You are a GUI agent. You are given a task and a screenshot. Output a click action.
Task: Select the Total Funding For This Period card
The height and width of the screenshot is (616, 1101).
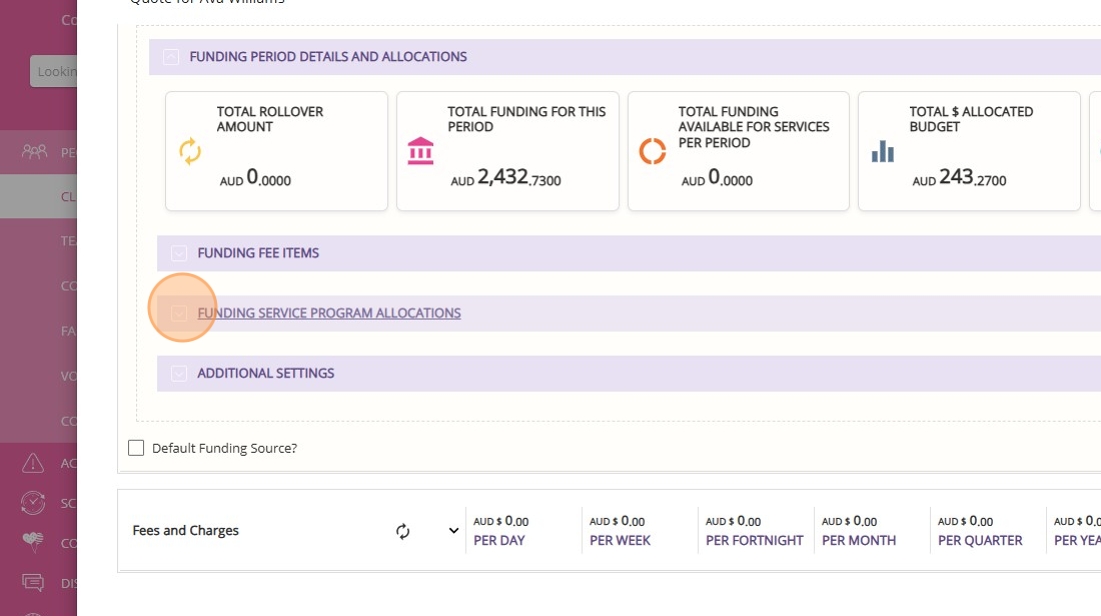point(507,151)
